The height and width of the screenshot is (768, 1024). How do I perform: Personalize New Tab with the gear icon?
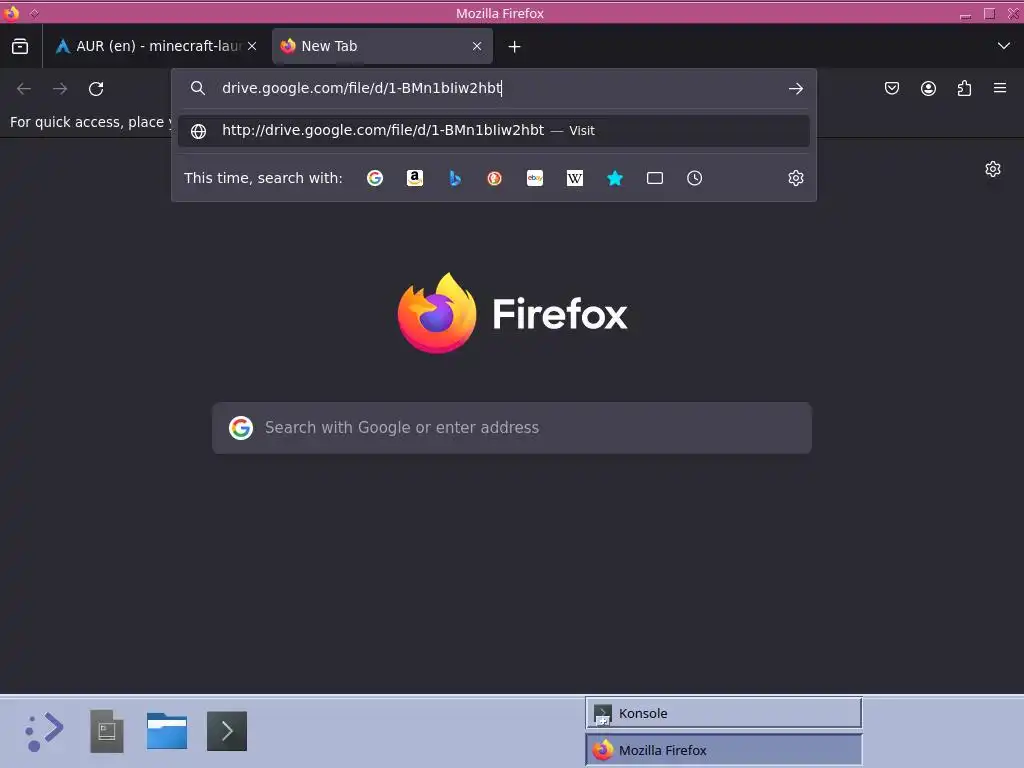(x=993, y=169)
